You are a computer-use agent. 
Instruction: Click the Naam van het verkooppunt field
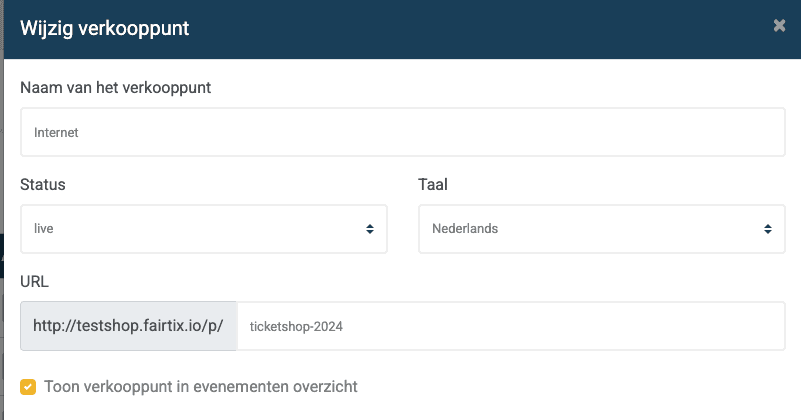point(403,132)
